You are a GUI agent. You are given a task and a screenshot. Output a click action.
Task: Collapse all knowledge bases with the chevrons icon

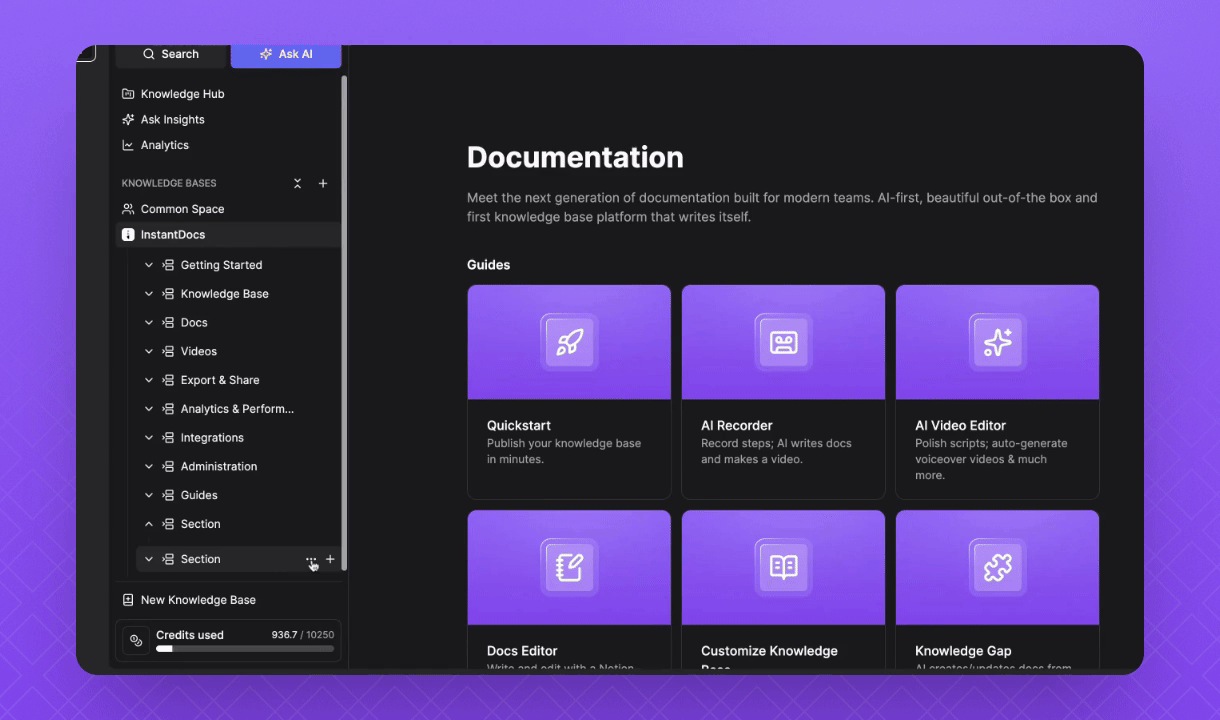(x=297, y=184)
